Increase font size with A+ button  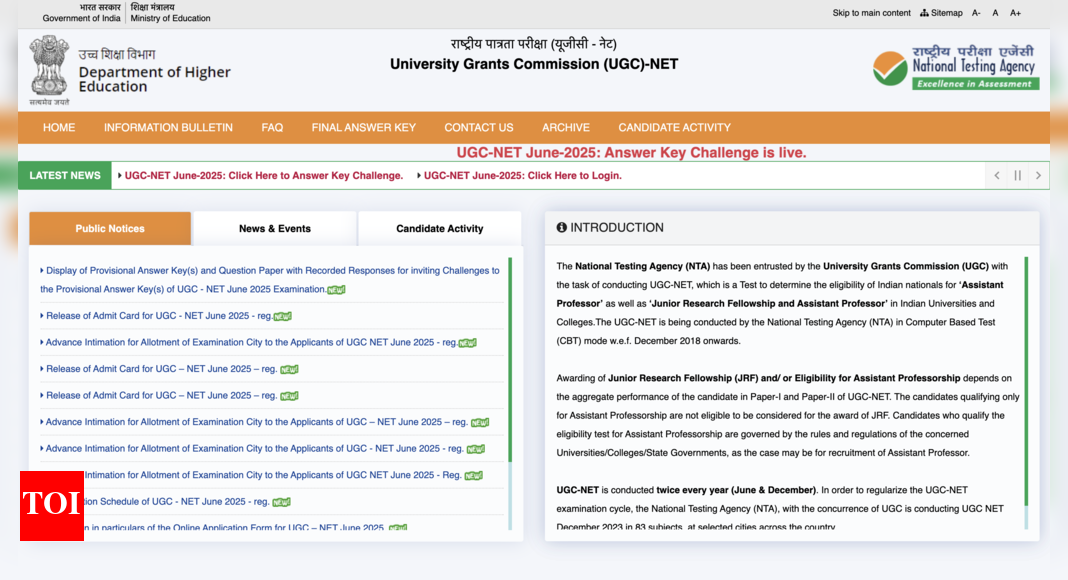click(x=1015, y=13)
